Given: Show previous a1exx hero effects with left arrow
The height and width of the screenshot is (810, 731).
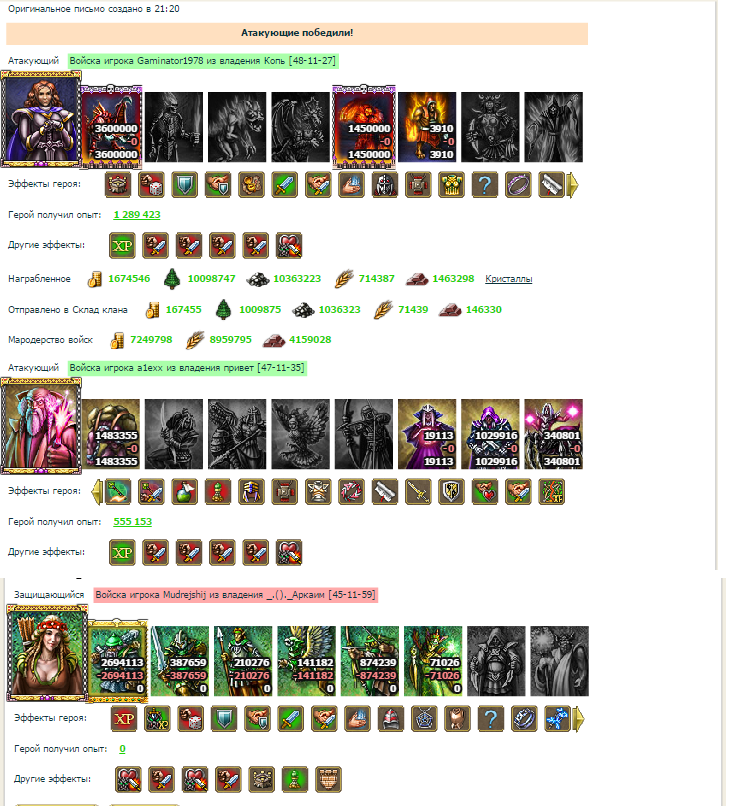Looking at the screenshot, I should tap(97, 491).
